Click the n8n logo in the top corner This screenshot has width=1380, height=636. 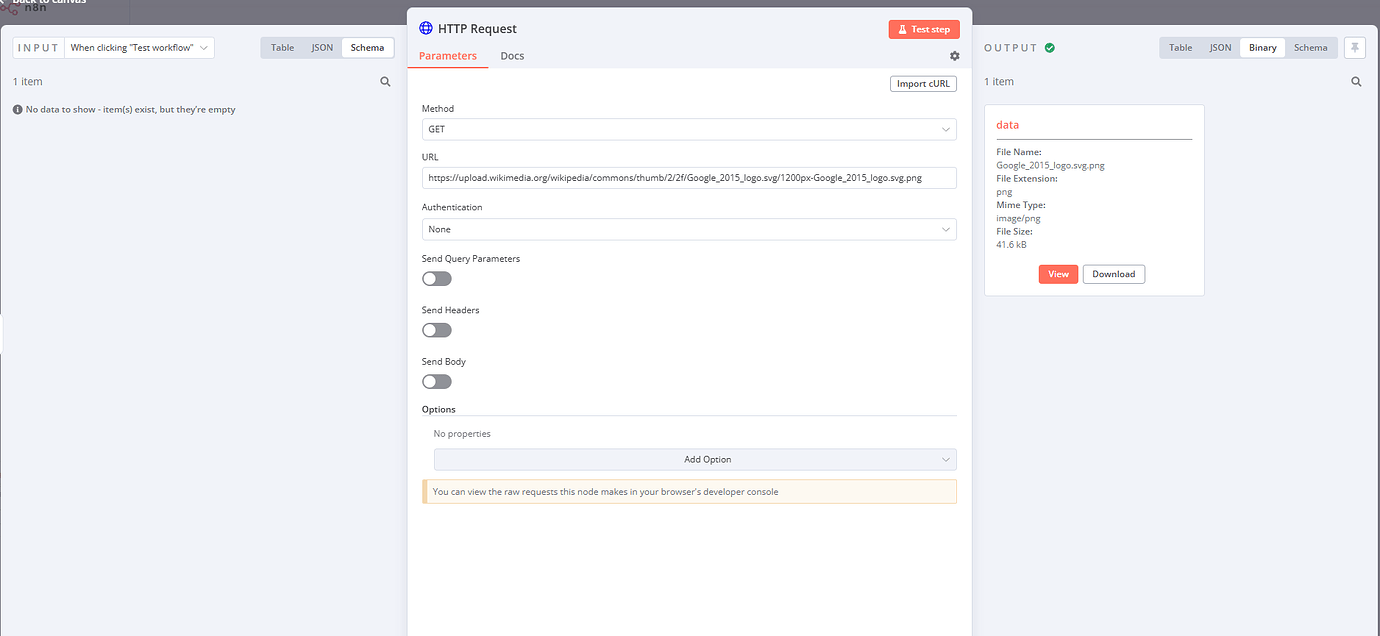pyautogui.click(x=10, y=9)
